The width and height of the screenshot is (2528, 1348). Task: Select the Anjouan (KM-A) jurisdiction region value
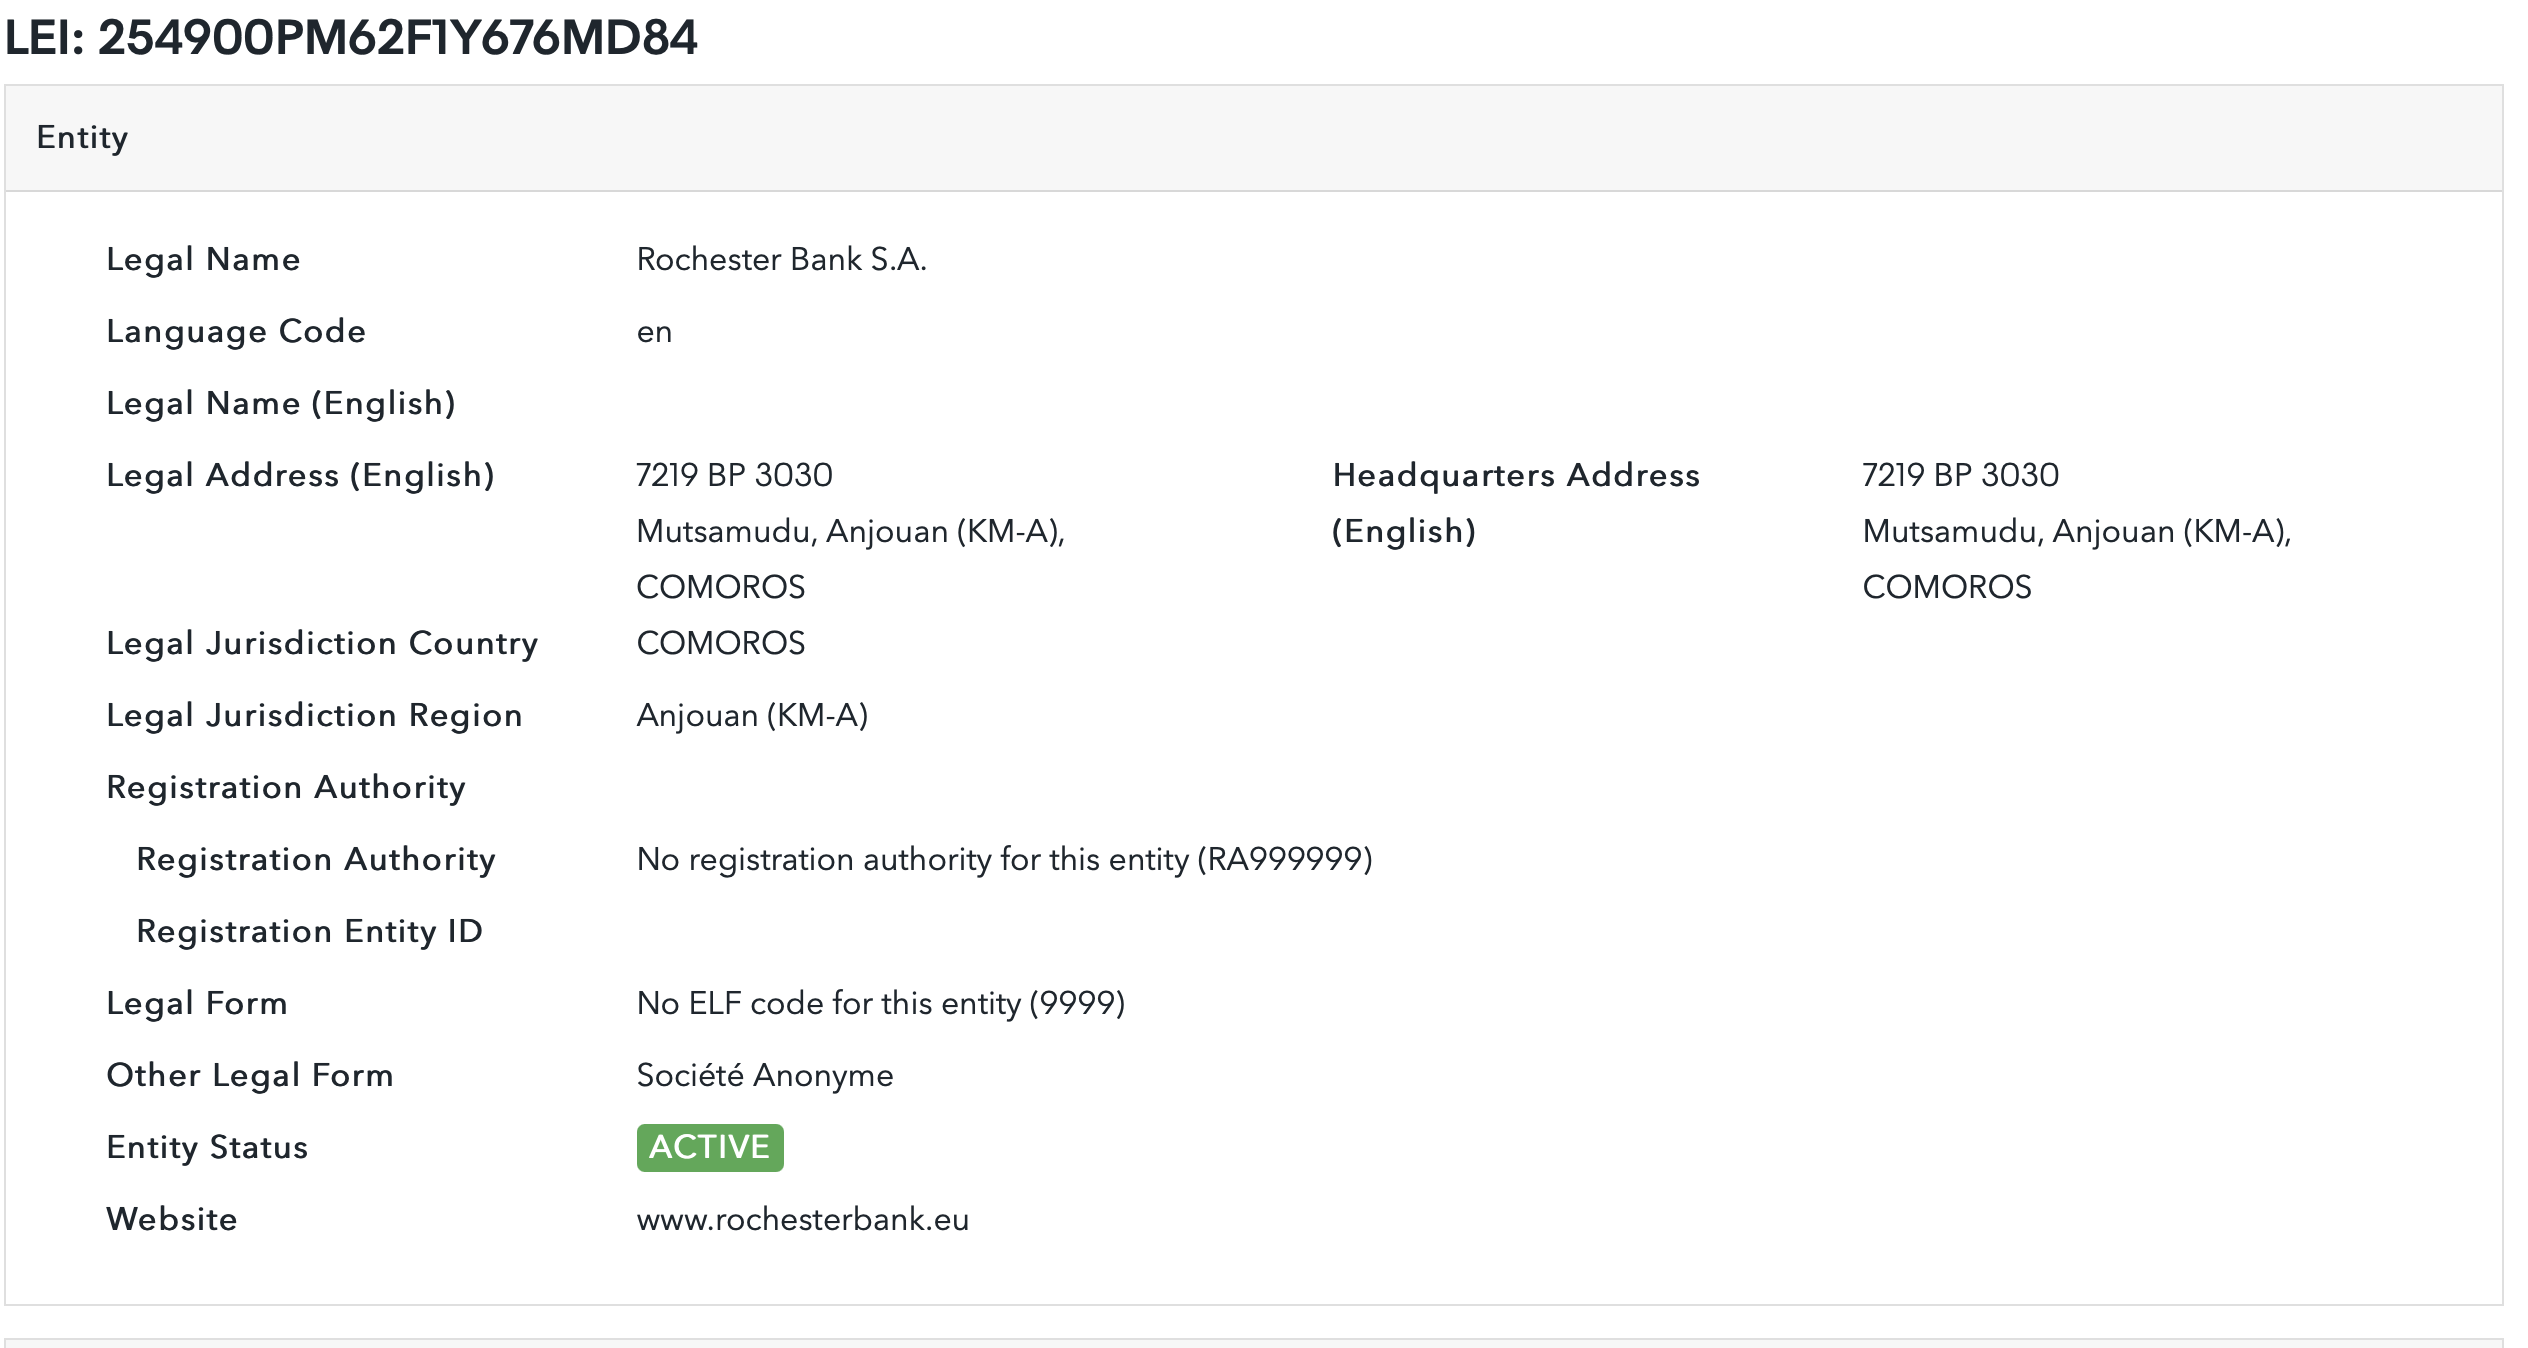pos(752,715)
